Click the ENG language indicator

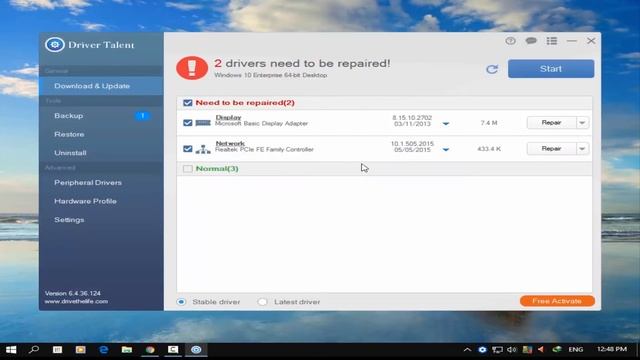576,350
